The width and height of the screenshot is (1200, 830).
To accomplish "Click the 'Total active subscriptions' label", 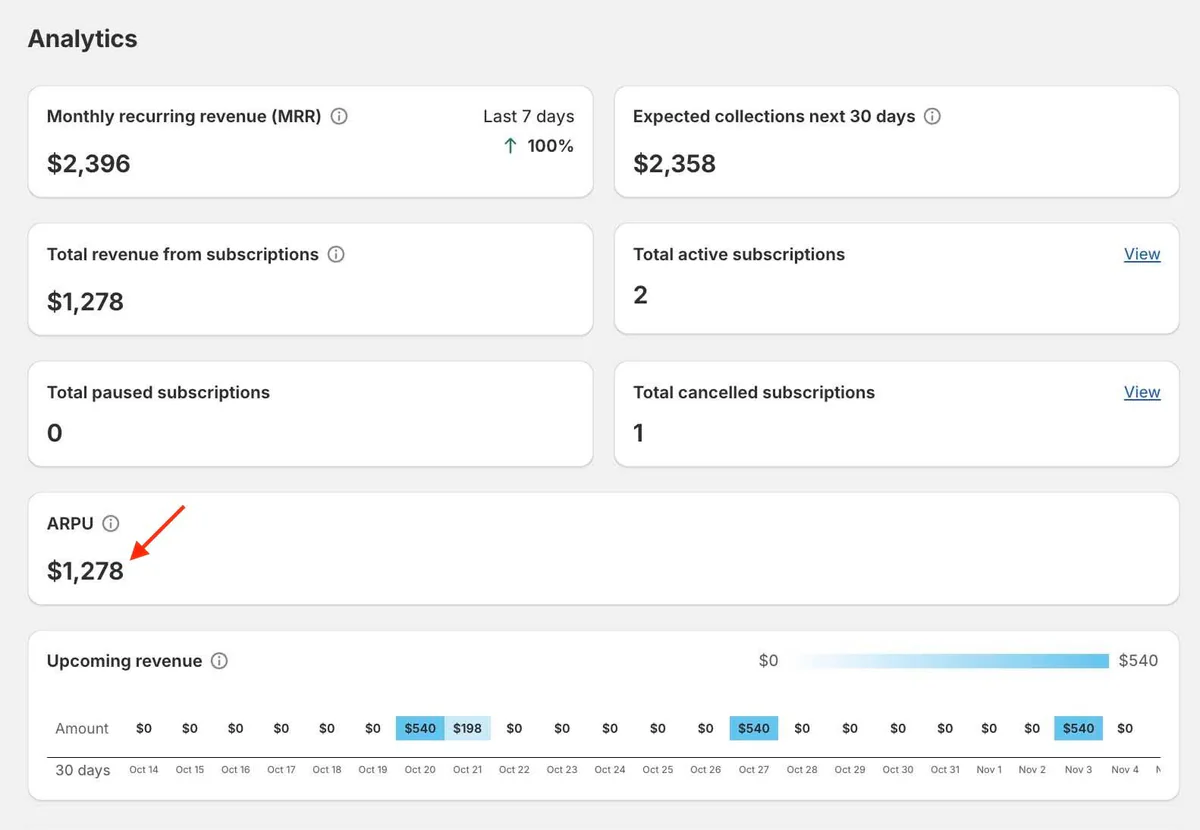I will 739,254.
